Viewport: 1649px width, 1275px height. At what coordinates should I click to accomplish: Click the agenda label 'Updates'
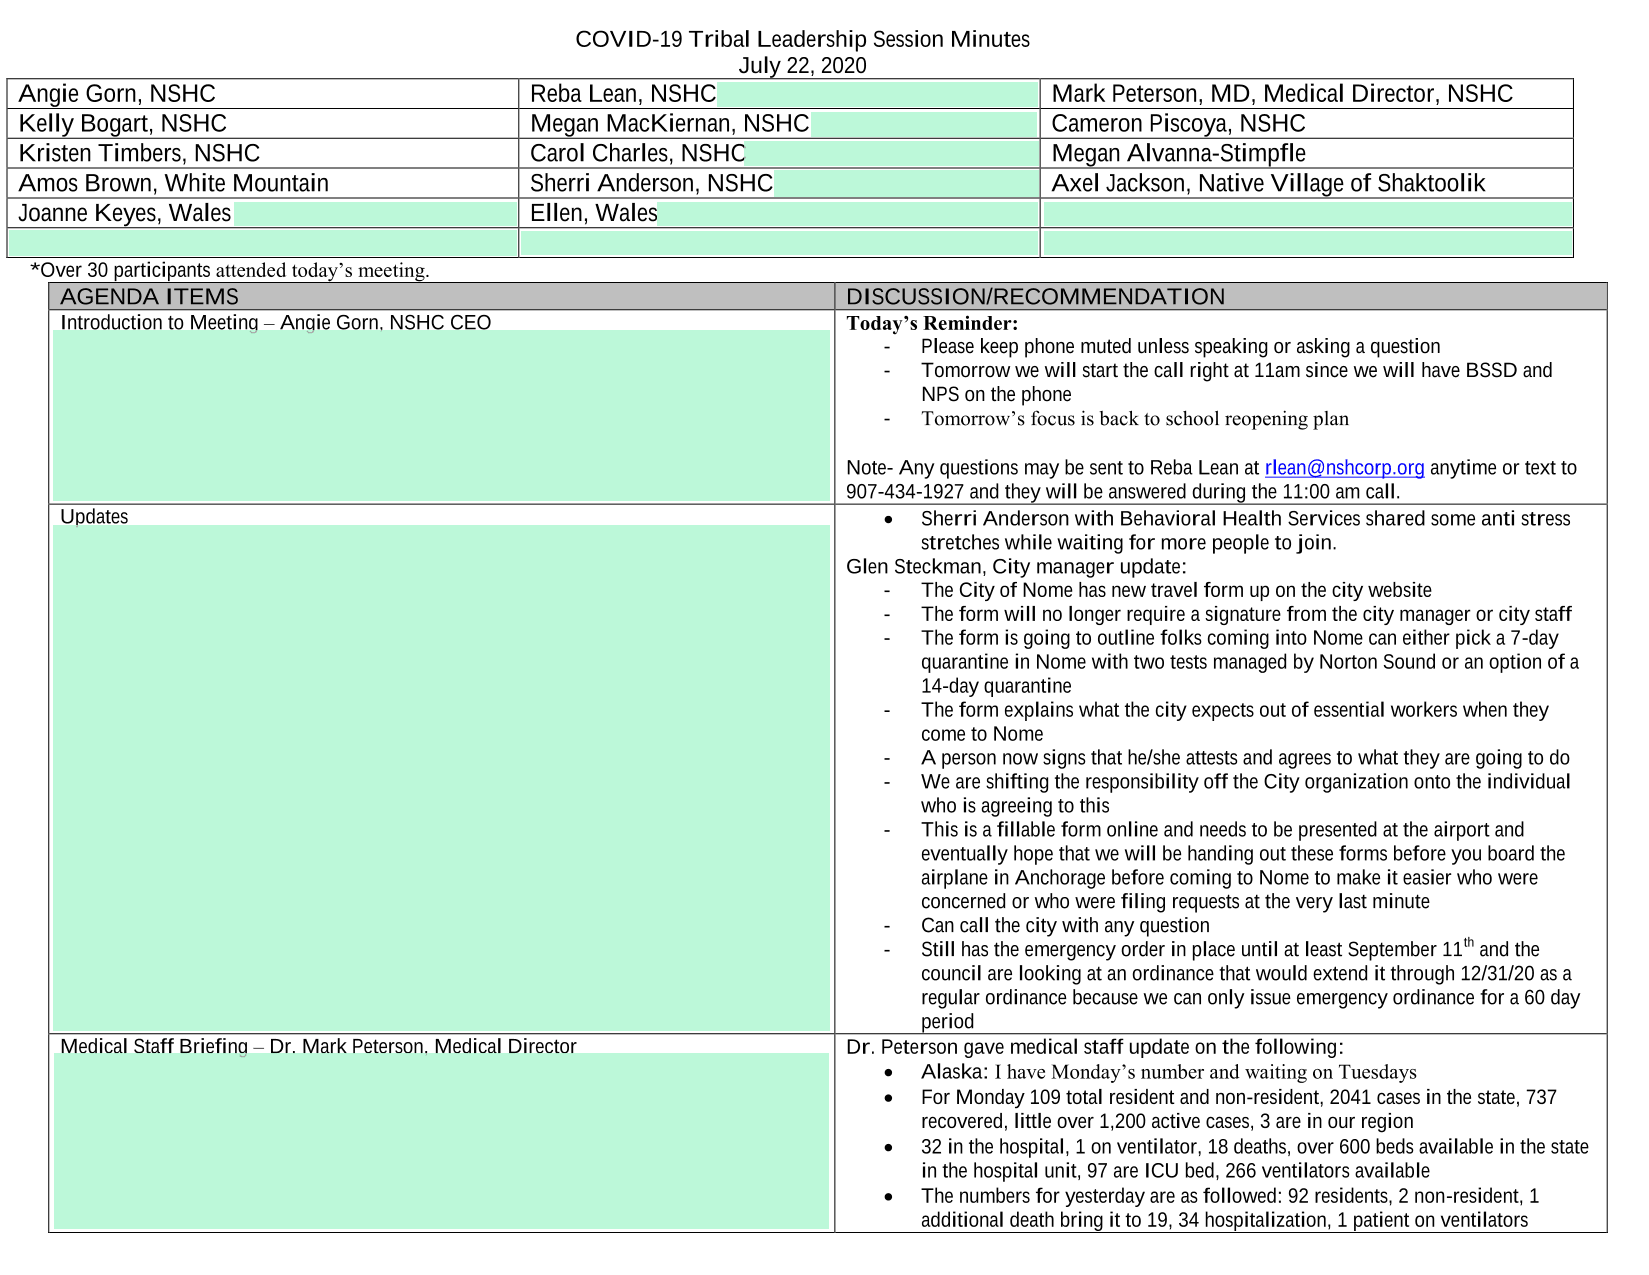94,517
